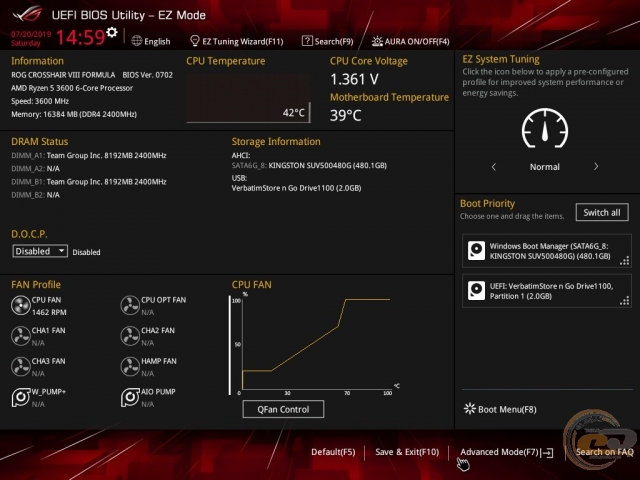Click the AURA ON/OFF light icon
Viewport: 640px width, 480px height.
coord(377,41)
